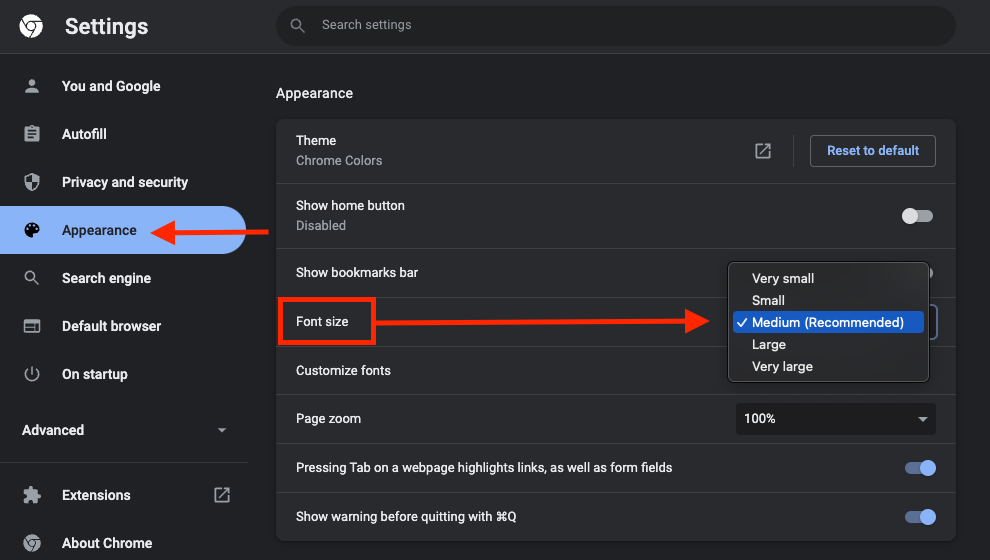Screen dimensions: 990x560
Task: Click the Search settings input field
Action: click(620, 25)
